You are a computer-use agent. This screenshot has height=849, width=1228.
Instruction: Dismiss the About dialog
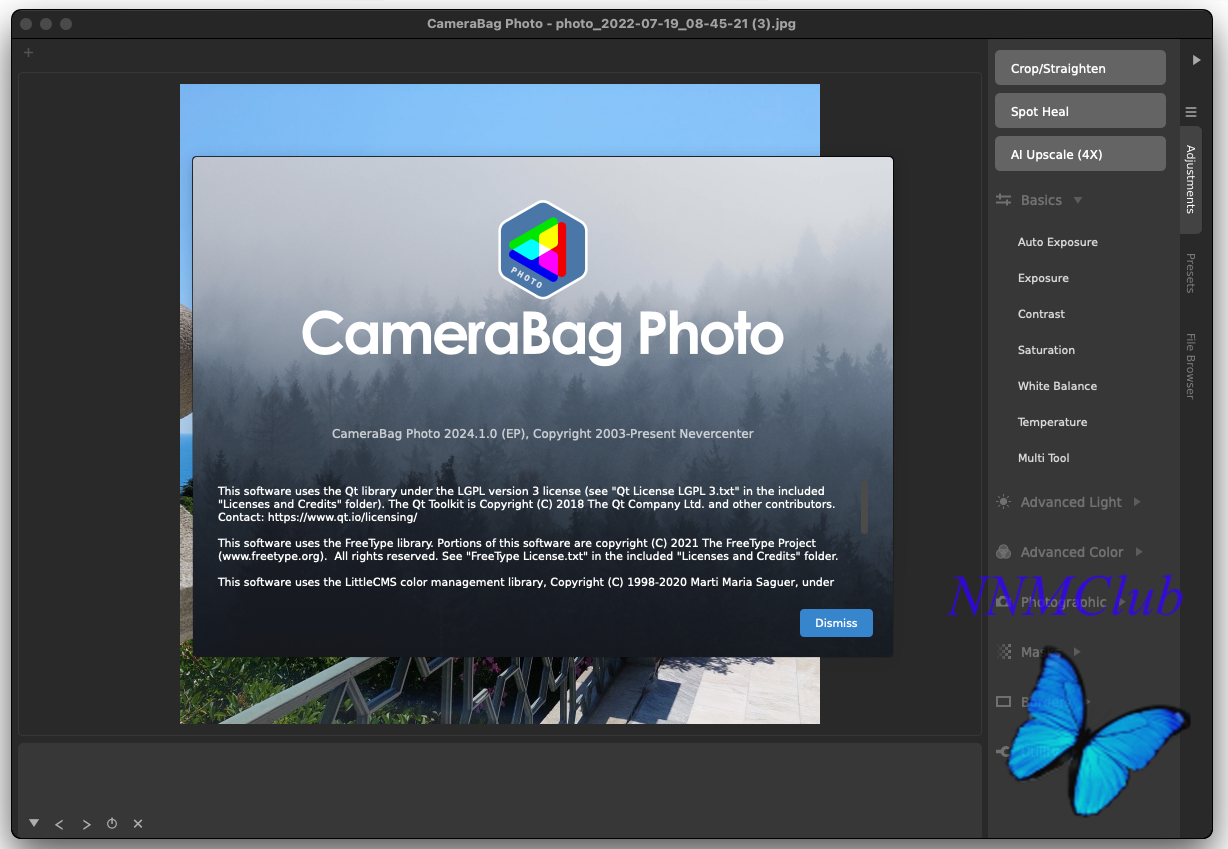click(836, 623)
